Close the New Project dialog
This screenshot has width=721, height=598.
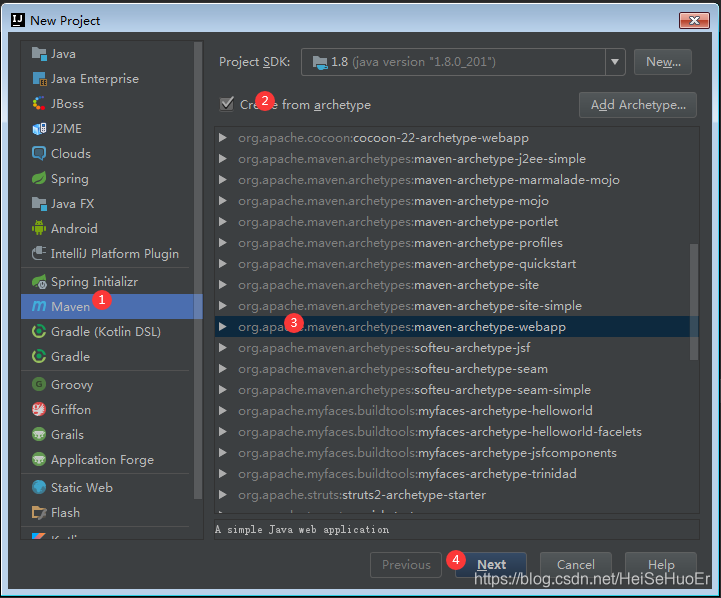click(694, 20)
